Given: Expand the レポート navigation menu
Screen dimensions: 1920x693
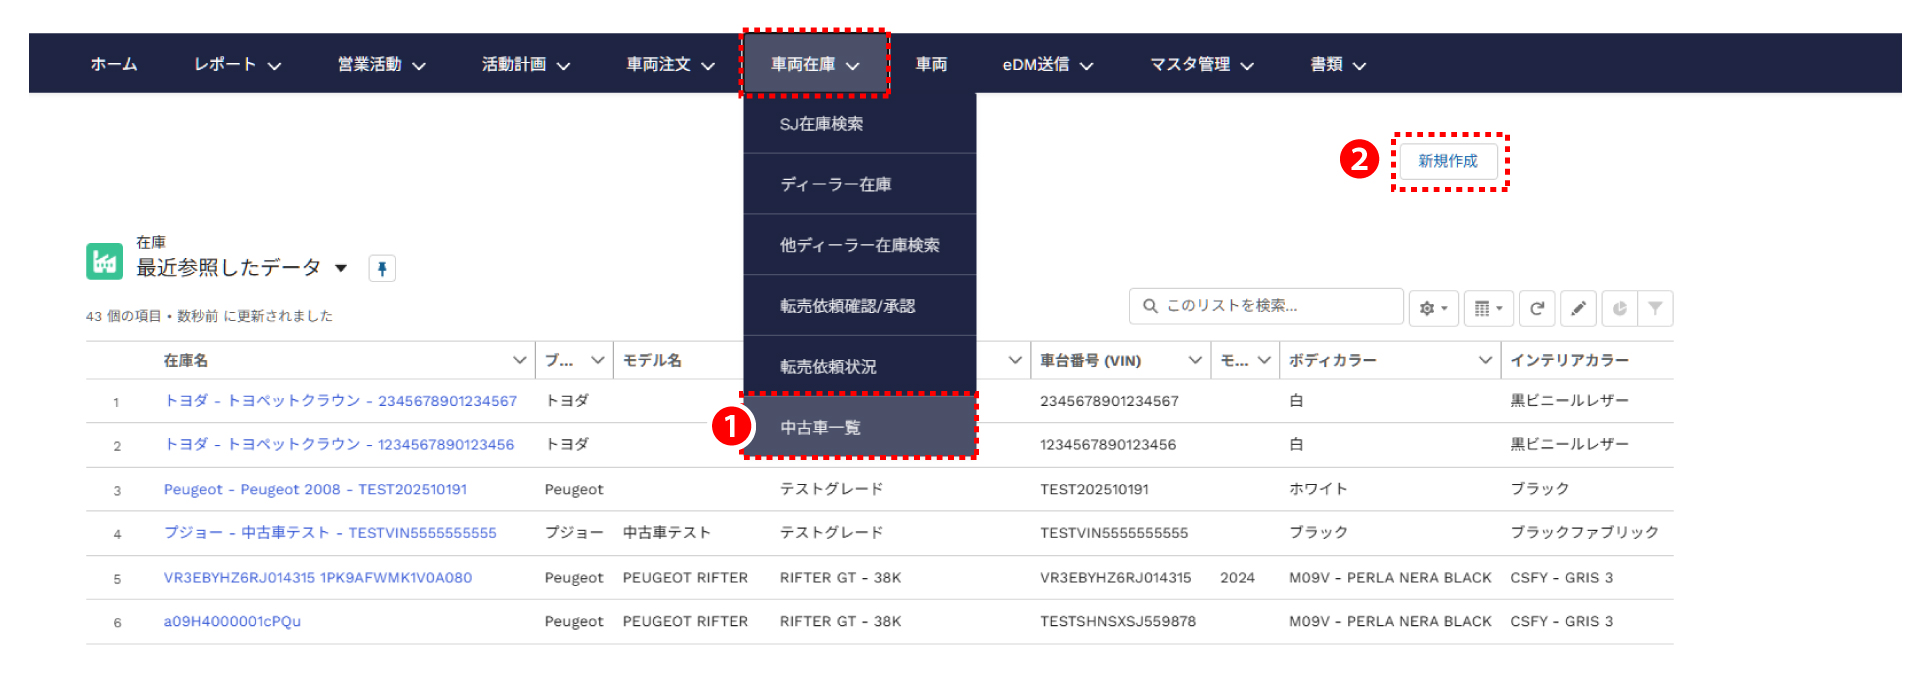Looking at the screenshot, I should [237, 64].
